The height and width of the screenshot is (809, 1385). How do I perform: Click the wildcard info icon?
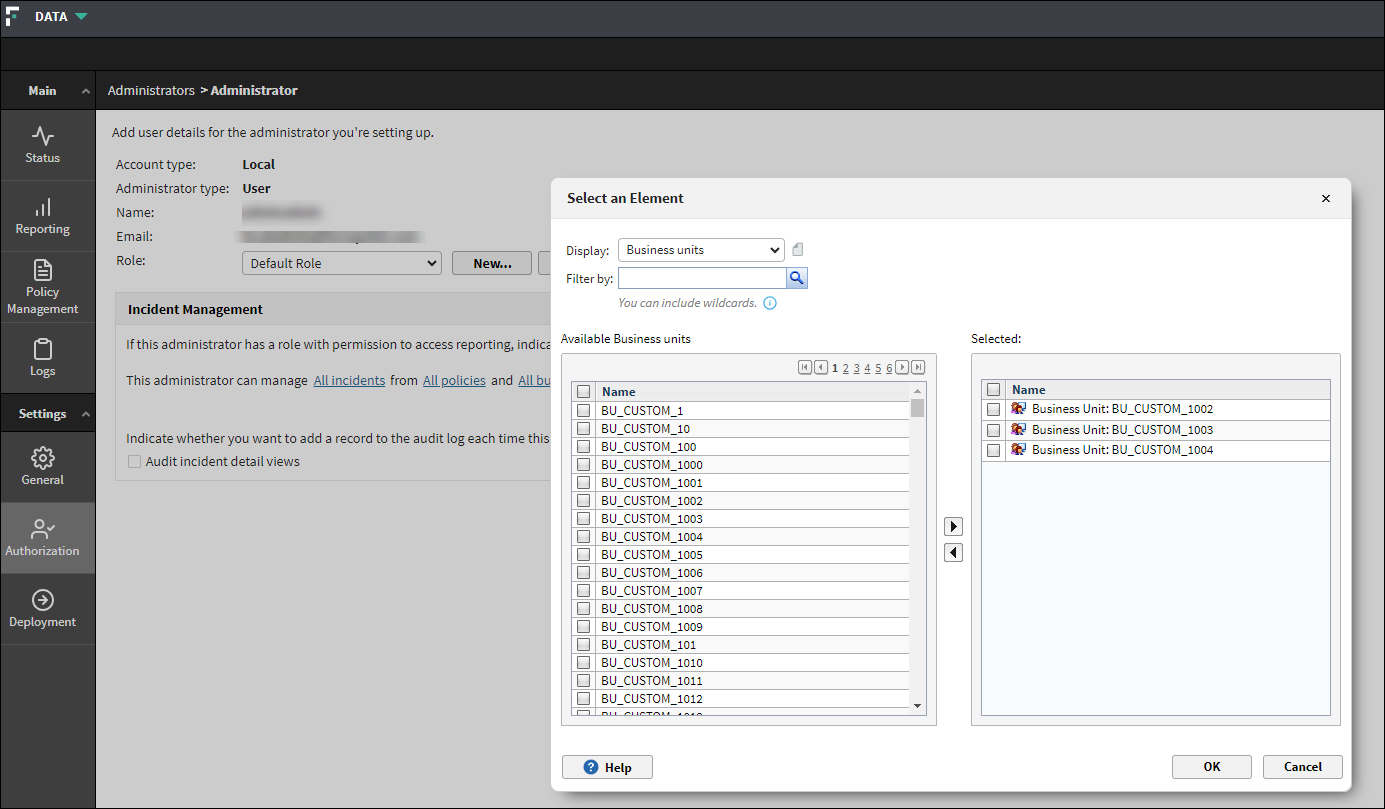[x=770, y=303]
